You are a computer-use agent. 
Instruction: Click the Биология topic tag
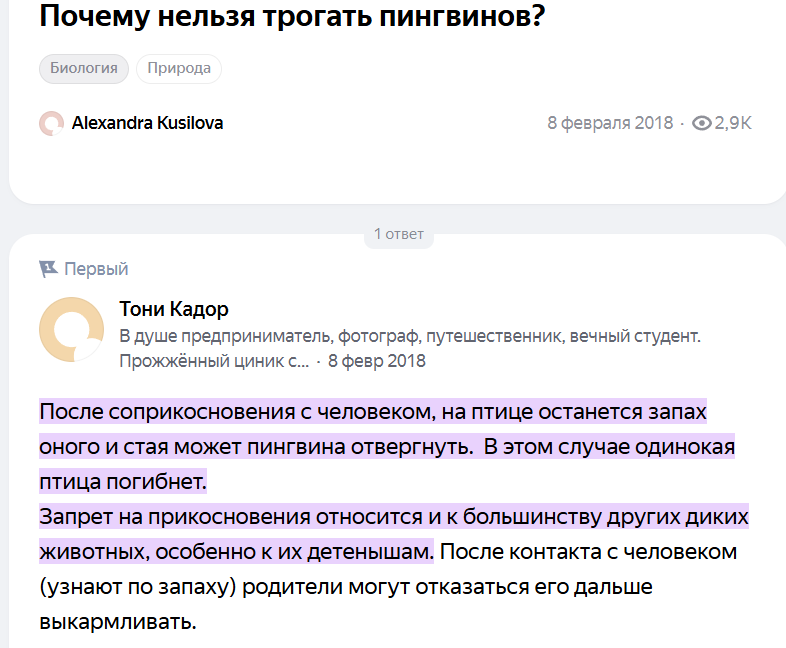(x=84, y=69)
